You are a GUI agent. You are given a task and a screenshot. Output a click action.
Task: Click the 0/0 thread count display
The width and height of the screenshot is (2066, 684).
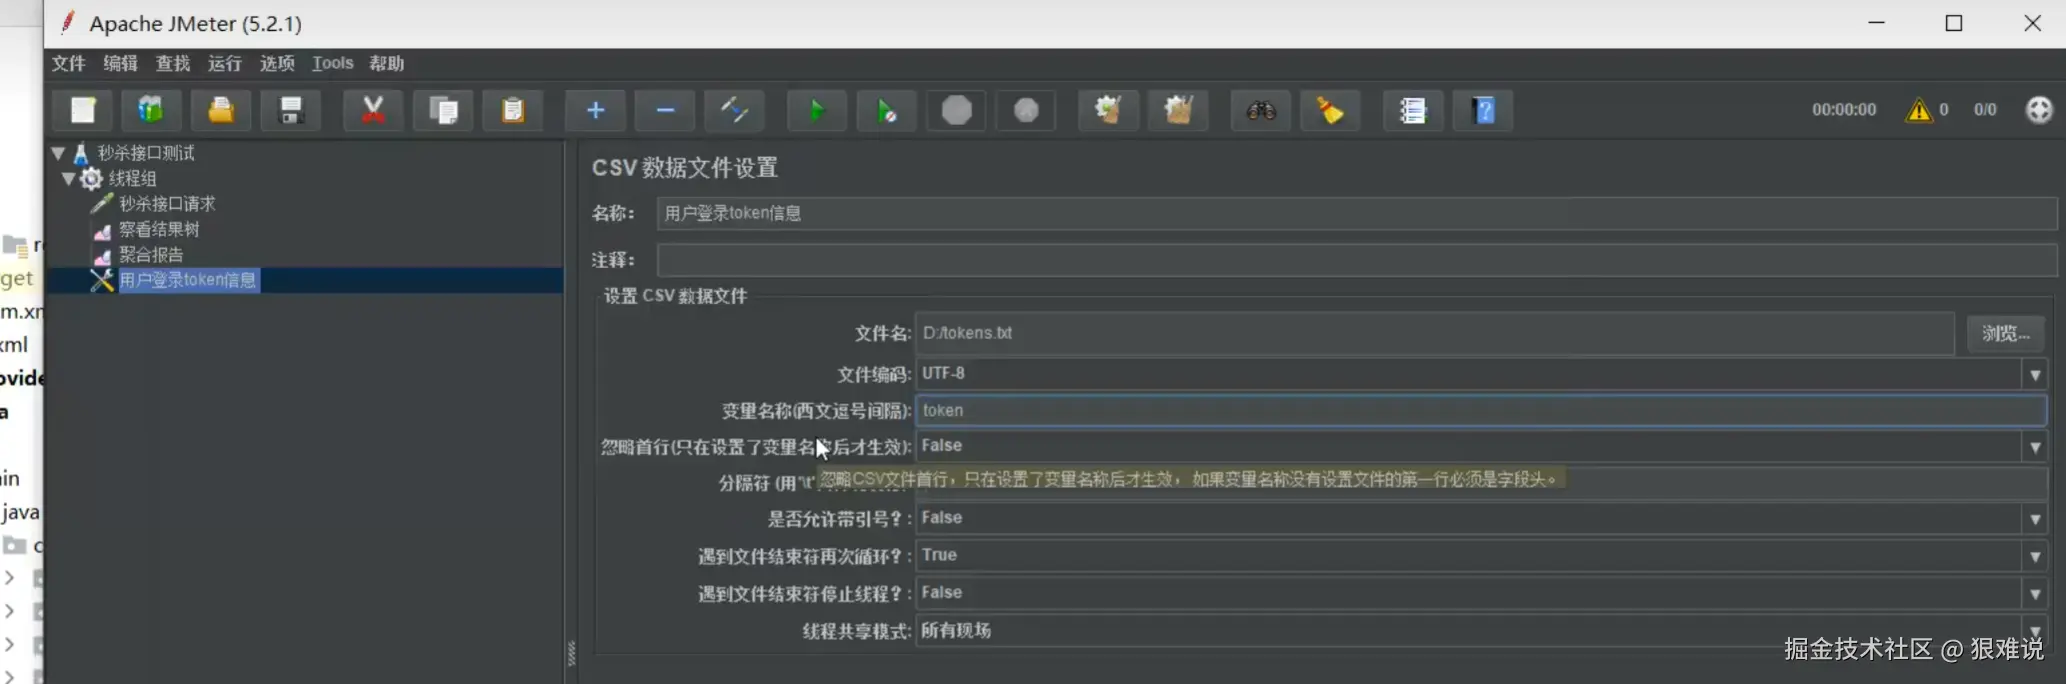click(x=1985, y=110)
